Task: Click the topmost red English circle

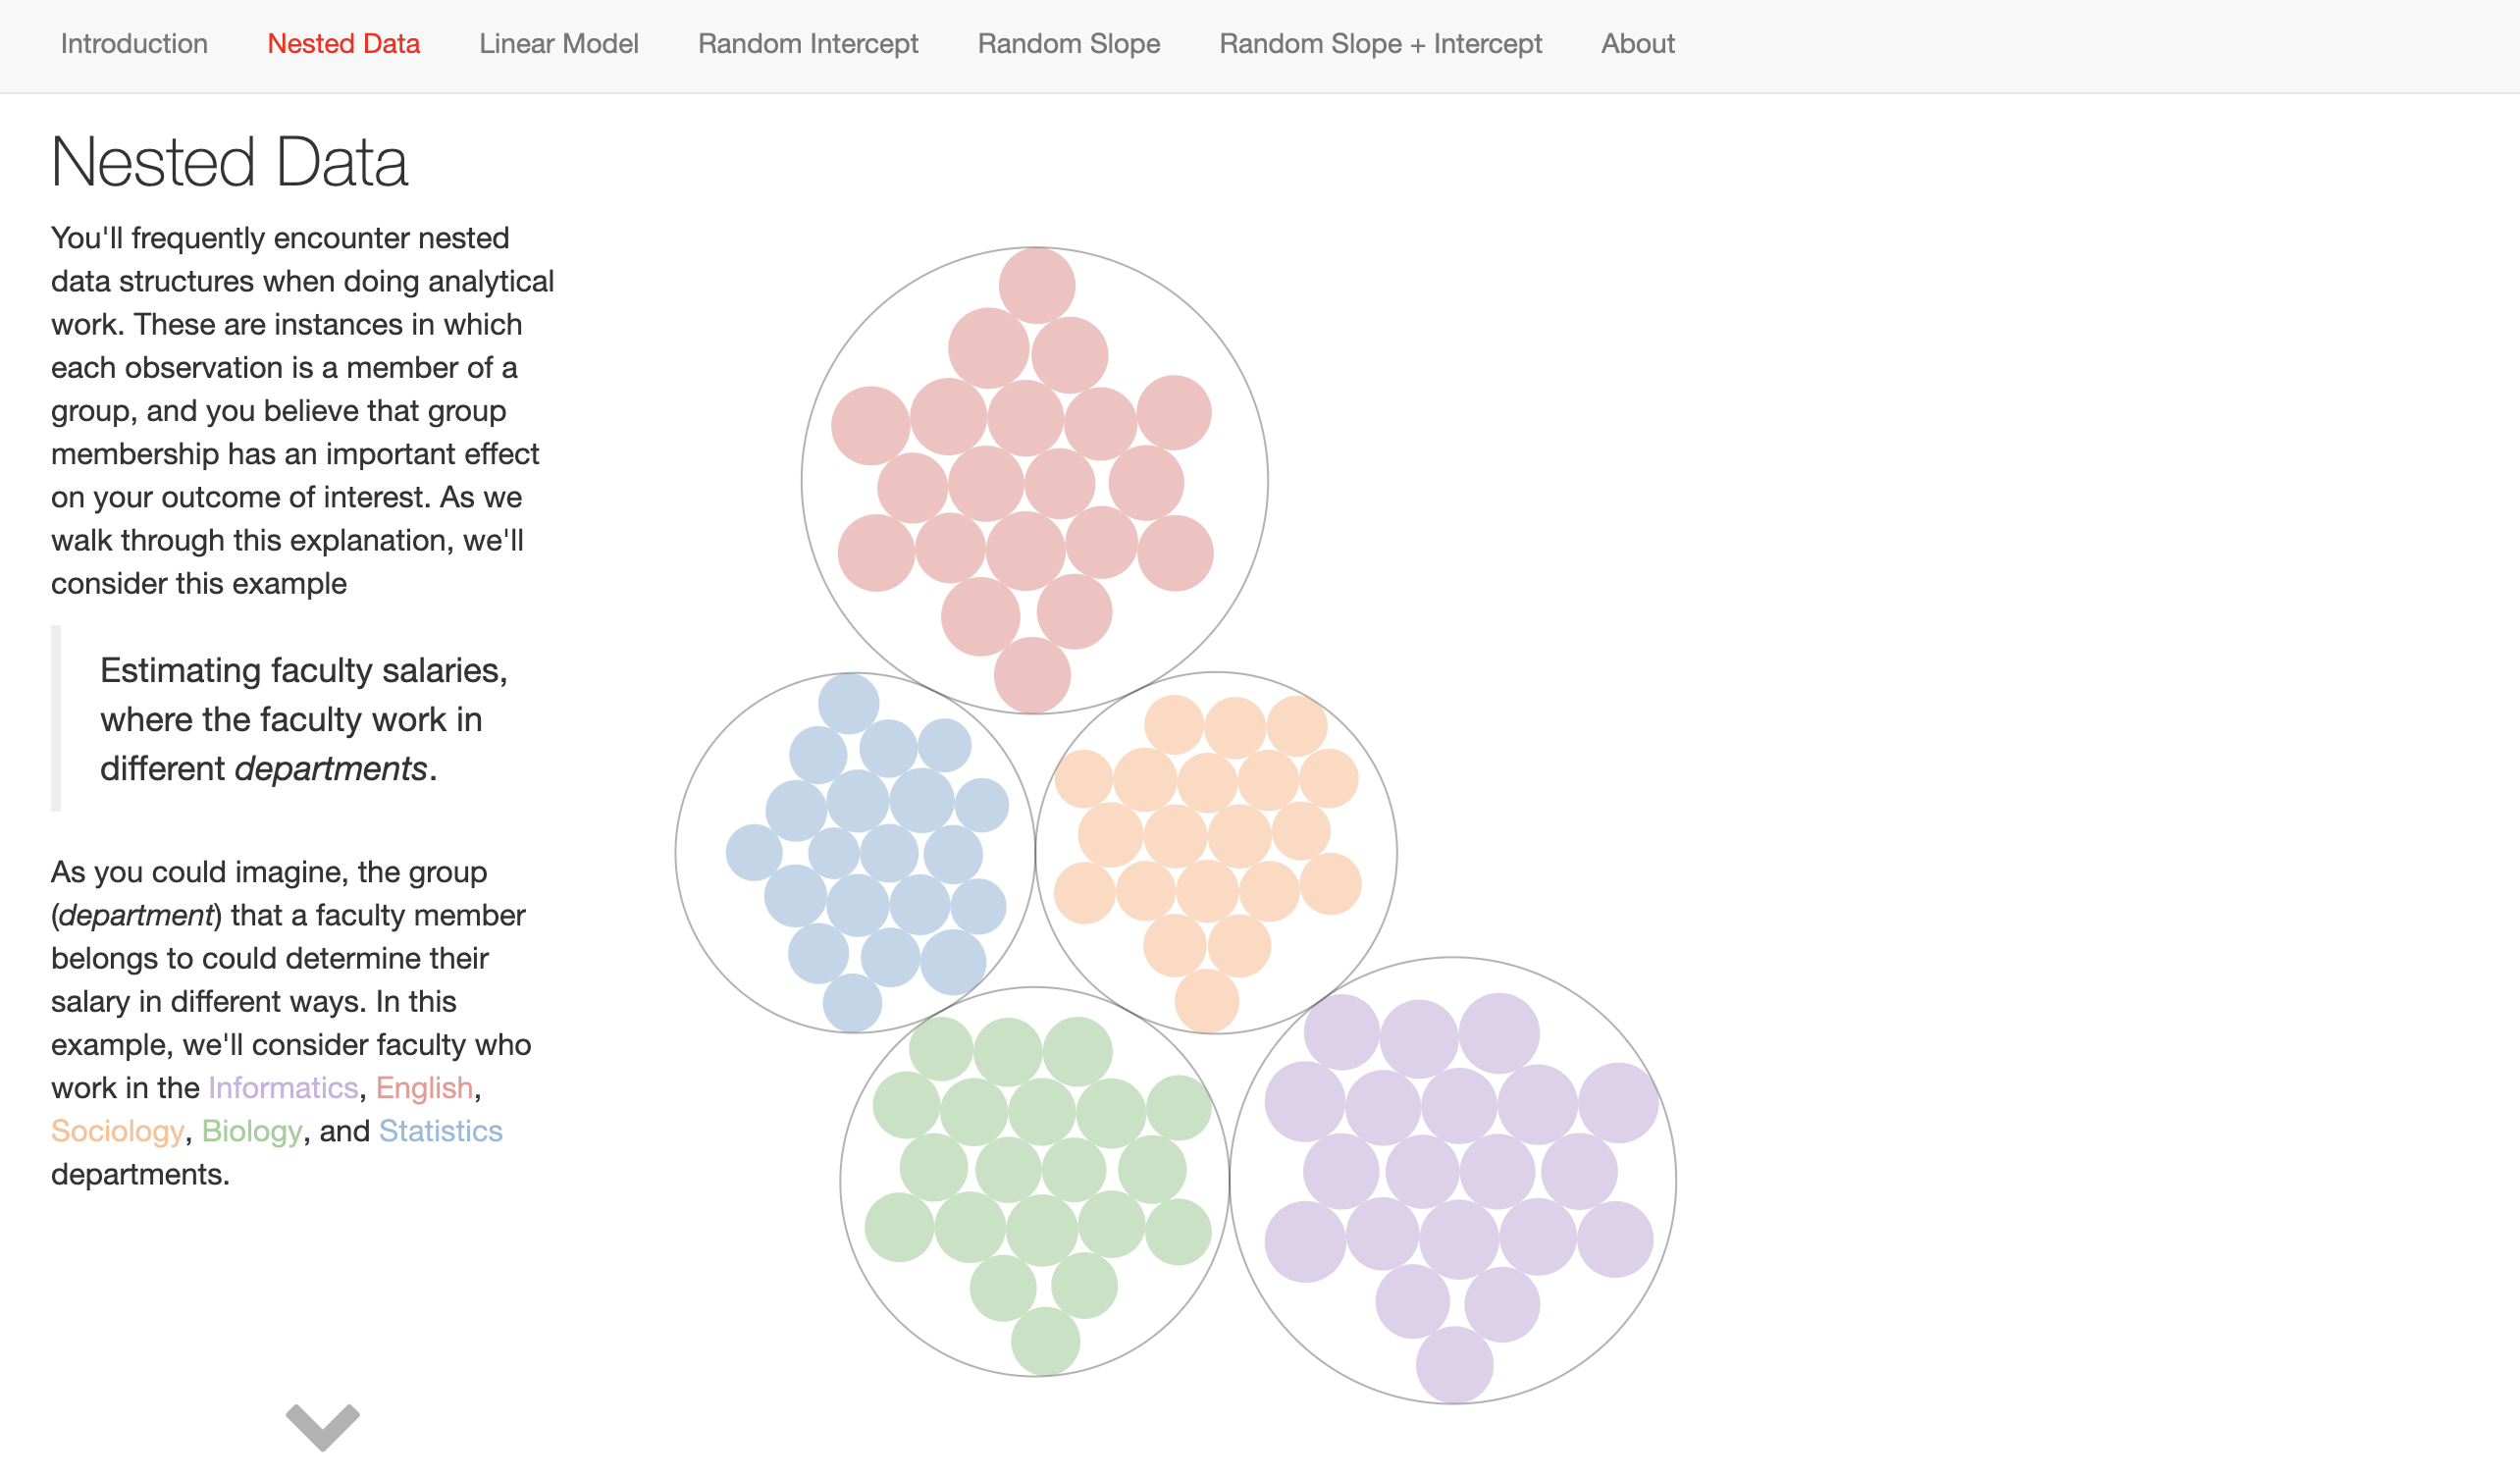Action: tap(1037, 286)
